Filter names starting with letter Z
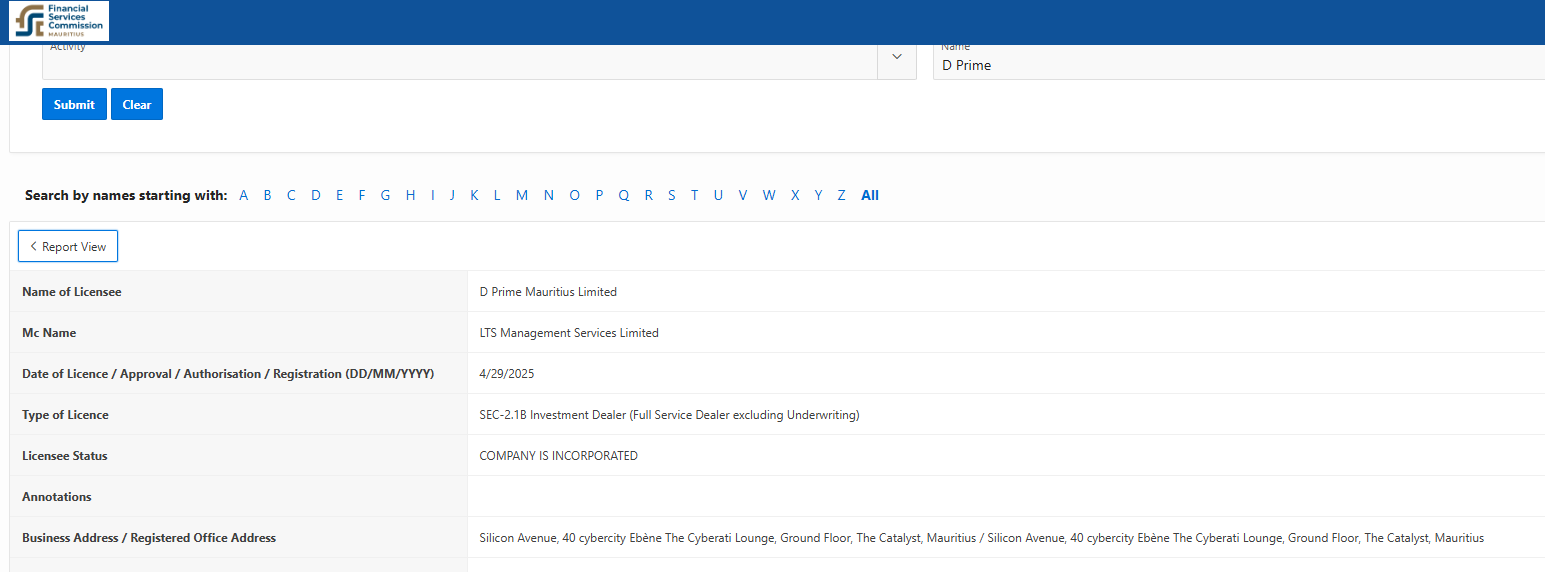Screen dimensions: 1545x572 point(841,195)
